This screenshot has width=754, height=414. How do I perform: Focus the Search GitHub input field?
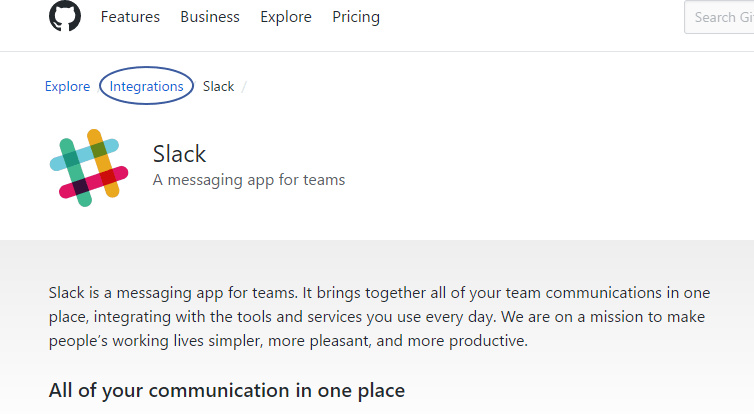pyautogui.click(x=718, y=17)
